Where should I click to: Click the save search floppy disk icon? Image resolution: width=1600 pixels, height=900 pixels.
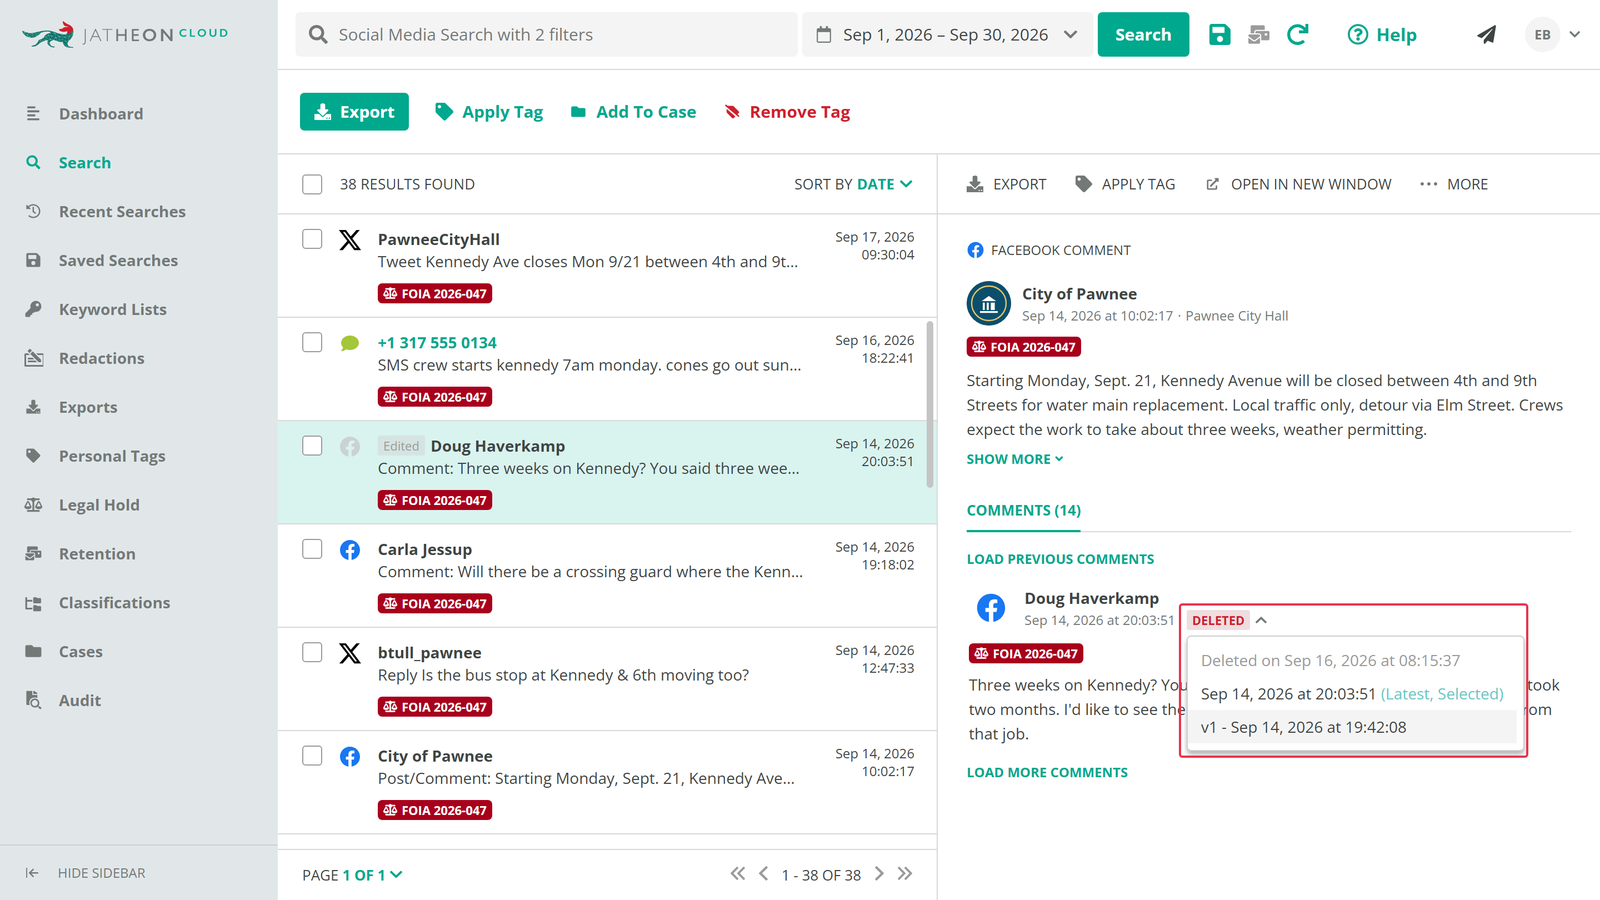[1219, 35]
